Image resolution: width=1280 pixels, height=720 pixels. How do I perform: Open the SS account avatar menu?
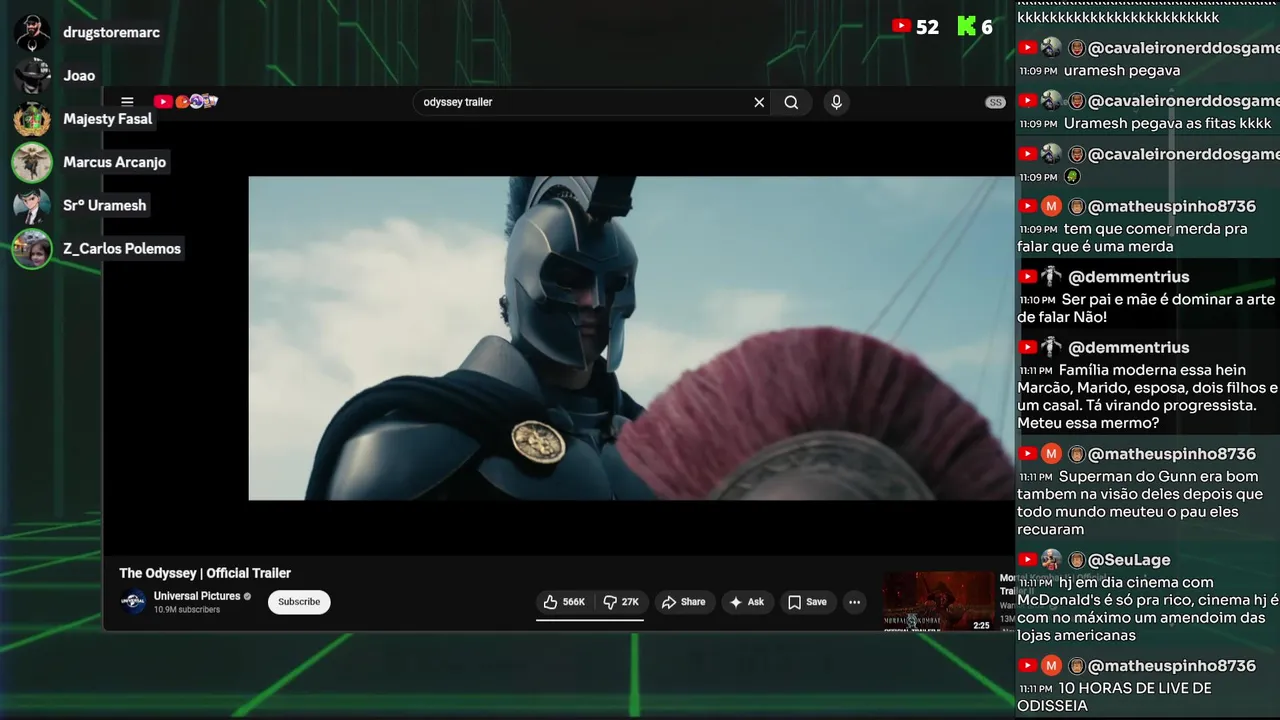(x=995, y=102)
